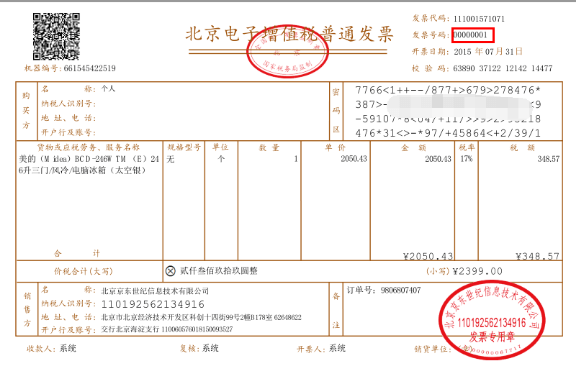Click the 纳税人识别号 label in buyer section
This screenshot has width=576, height=367.
coord(68,103)
